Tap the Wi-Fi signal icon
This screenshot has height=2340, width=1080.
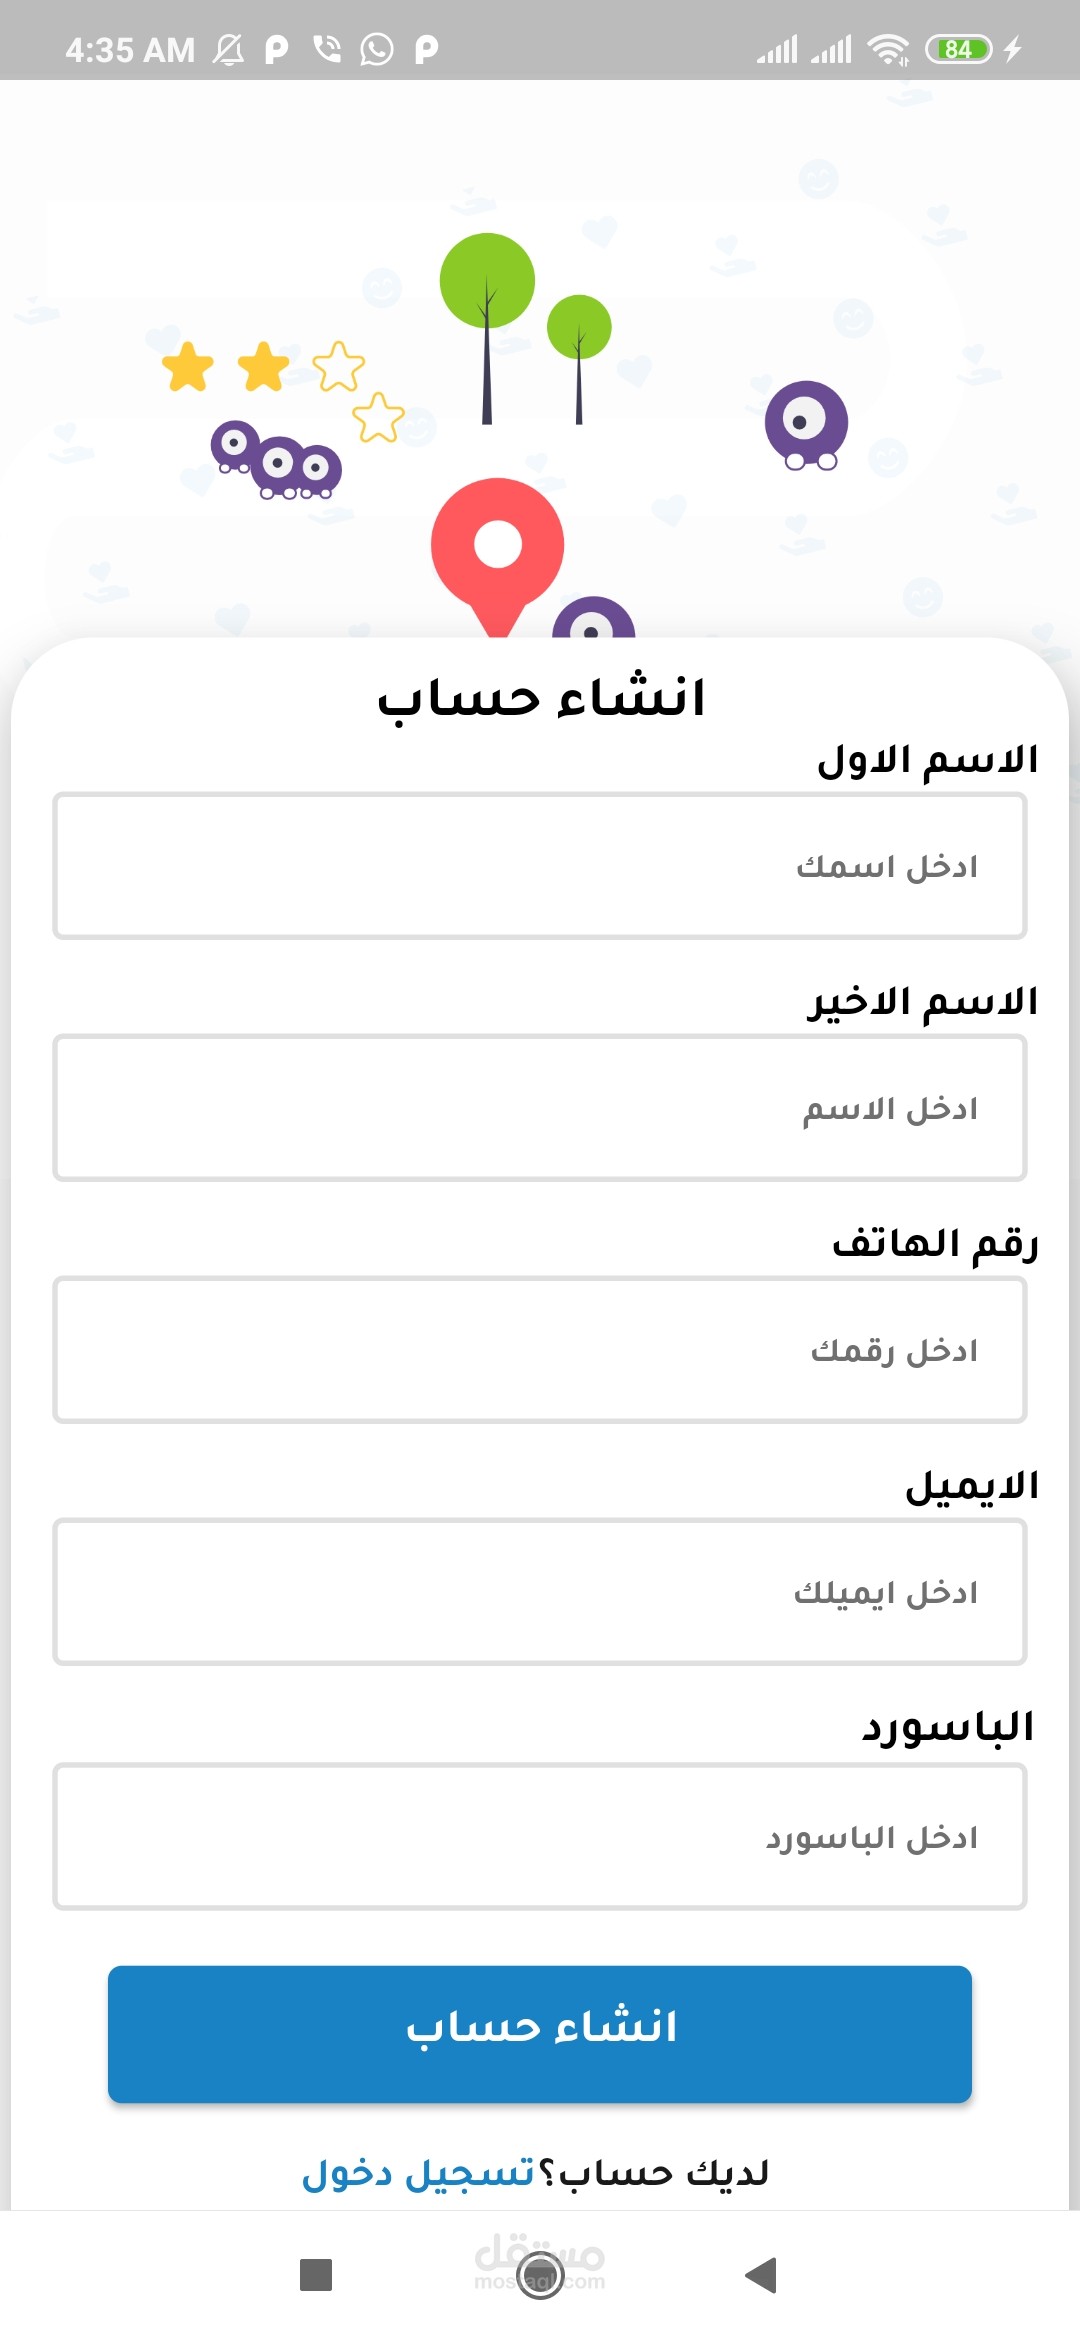(x=888, y=49)
